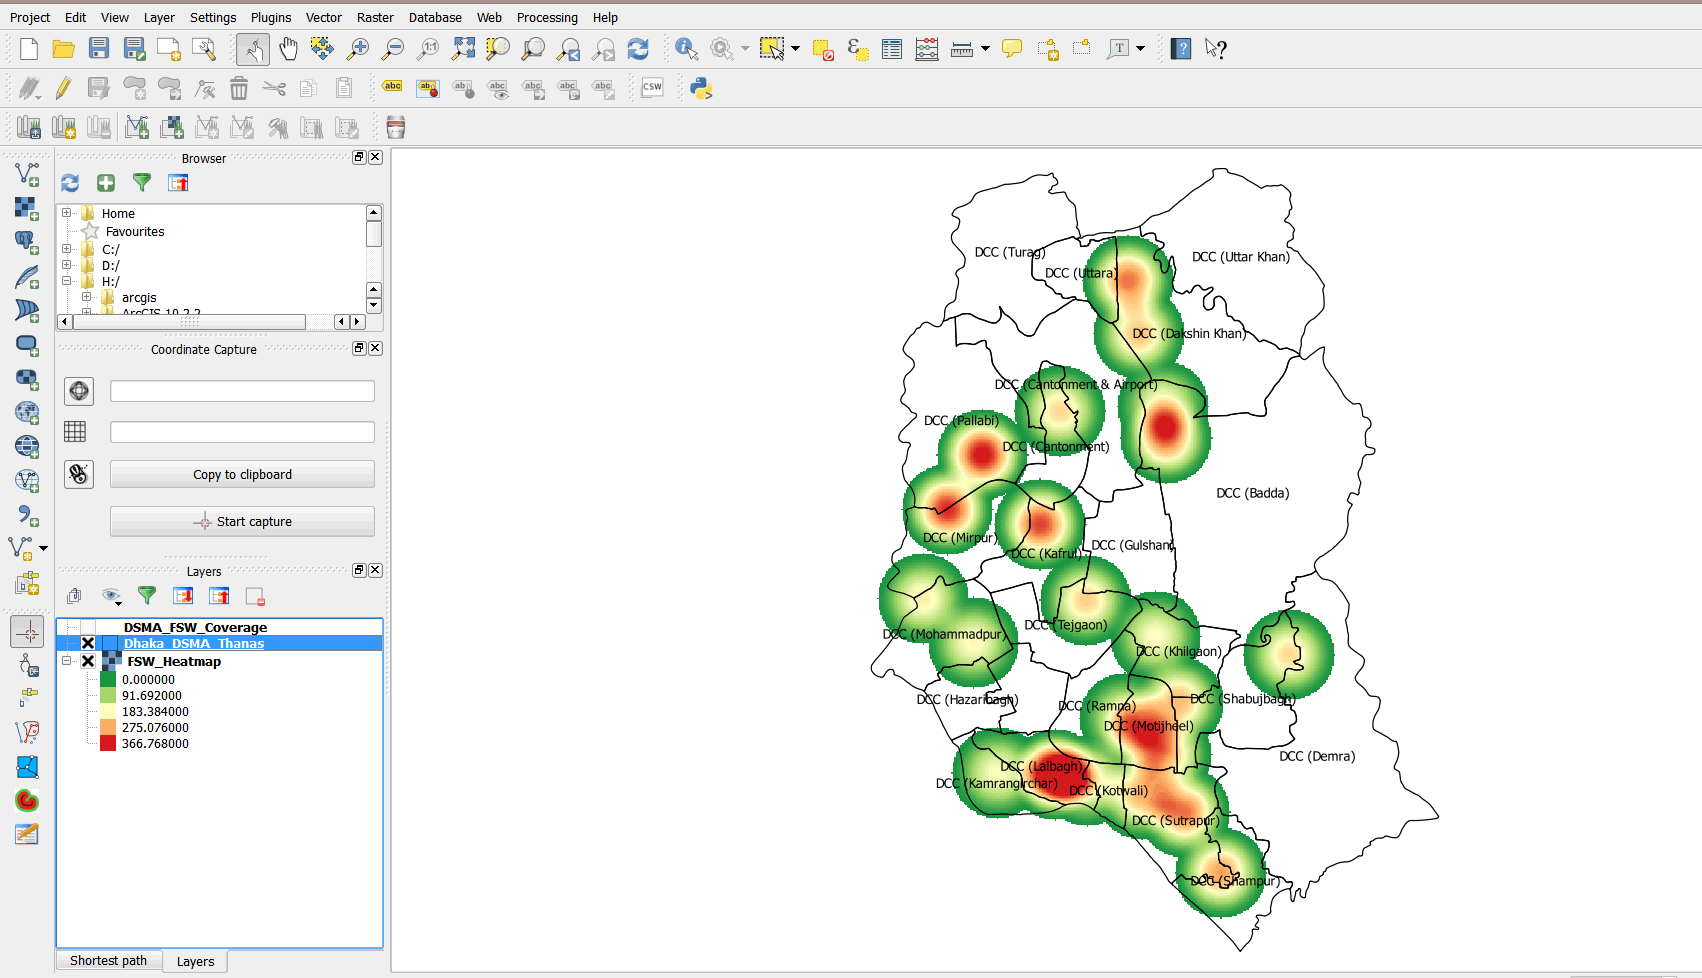Viewport: 1702px width, 978px height.
Task: Open the Text Annotation dropdown arrow
Action: coord(1140,49)
